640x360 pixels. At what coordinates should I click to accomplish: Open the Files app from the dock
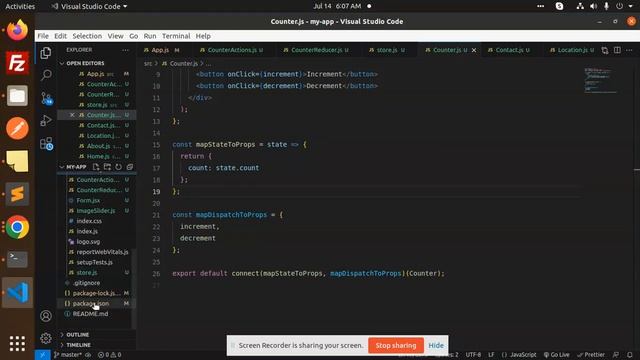[x=17, y=96]
